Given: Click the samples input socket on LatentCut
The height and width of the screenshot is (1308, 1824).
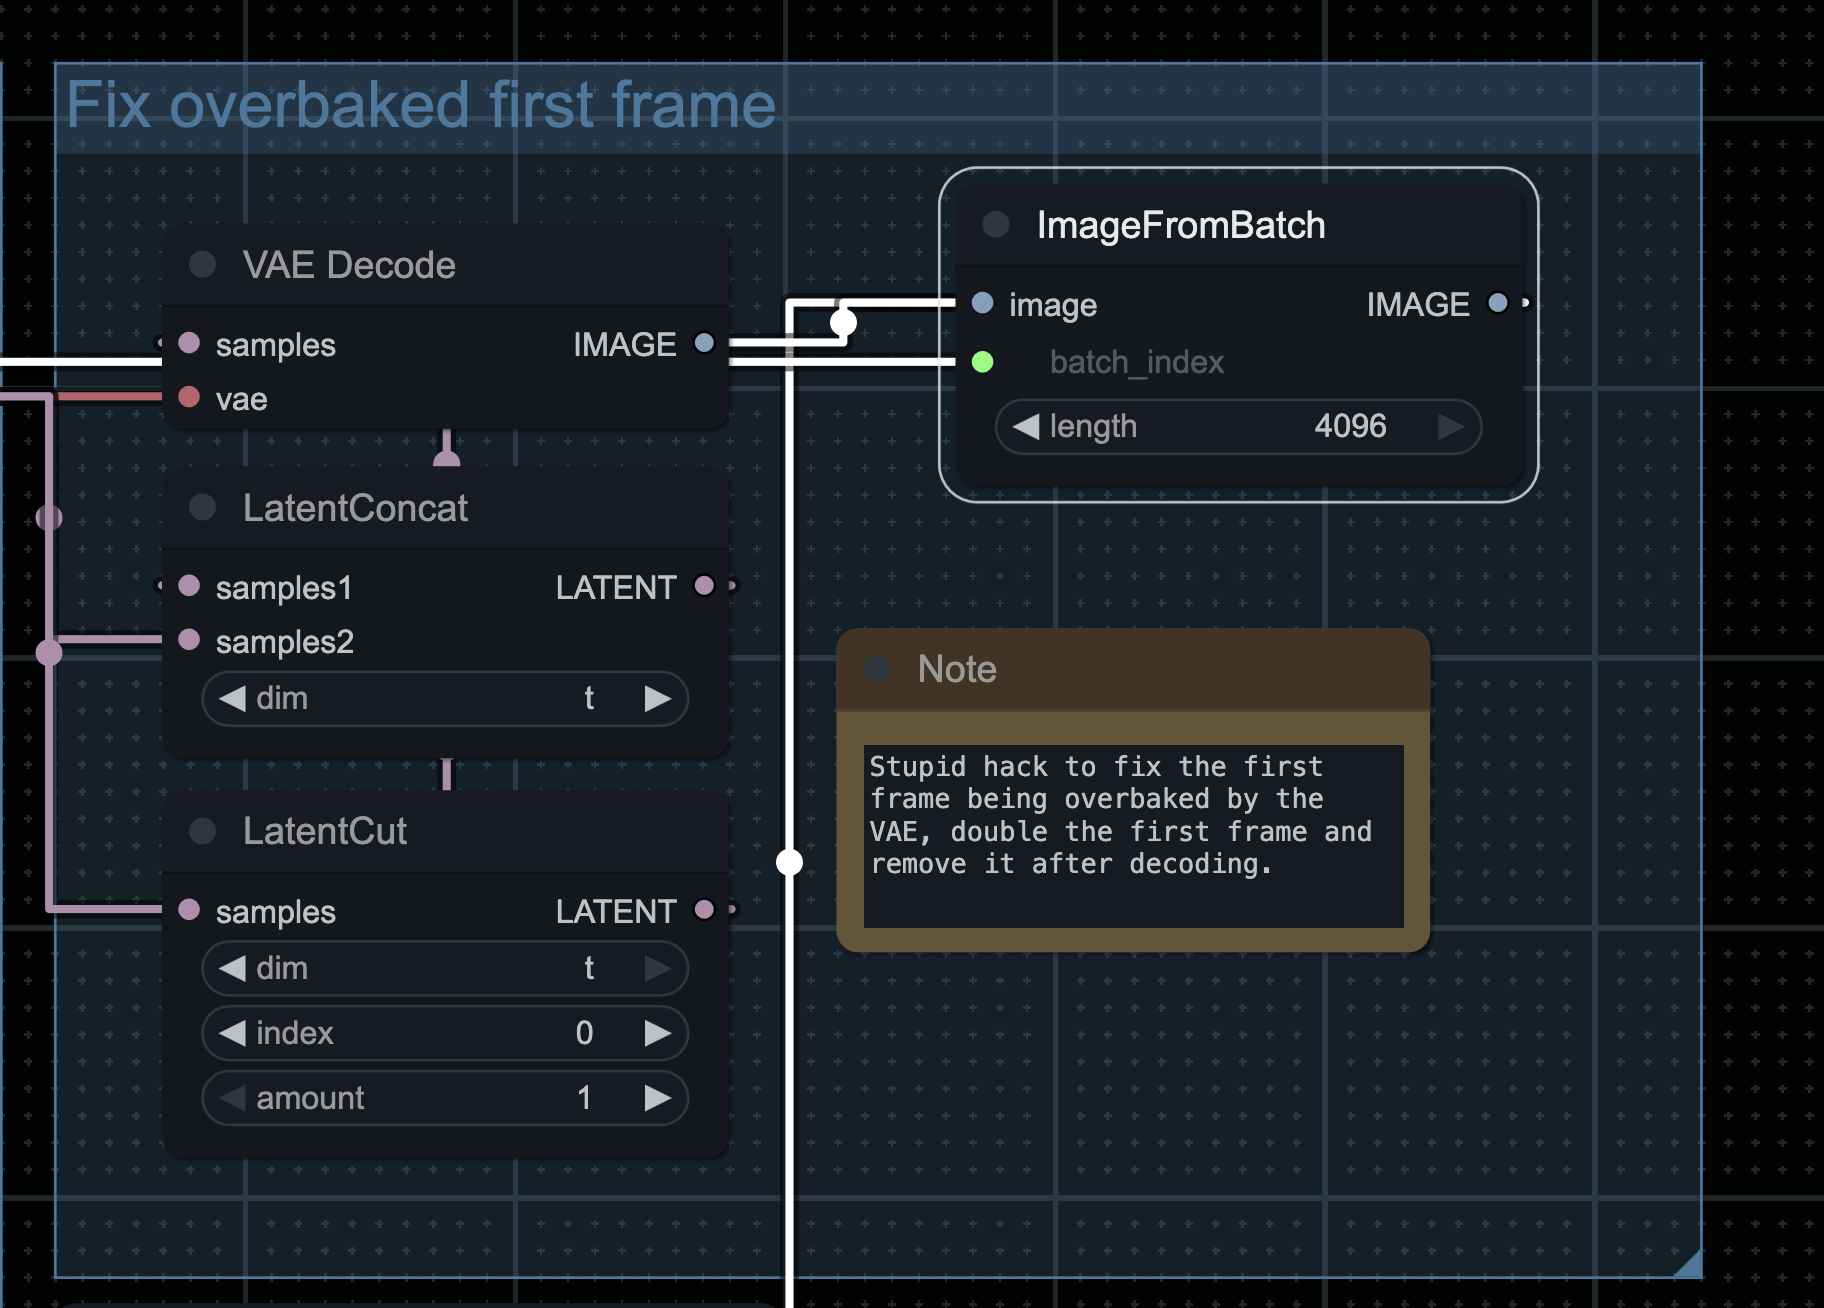Looking at the screenshot, I should point(189,909).
